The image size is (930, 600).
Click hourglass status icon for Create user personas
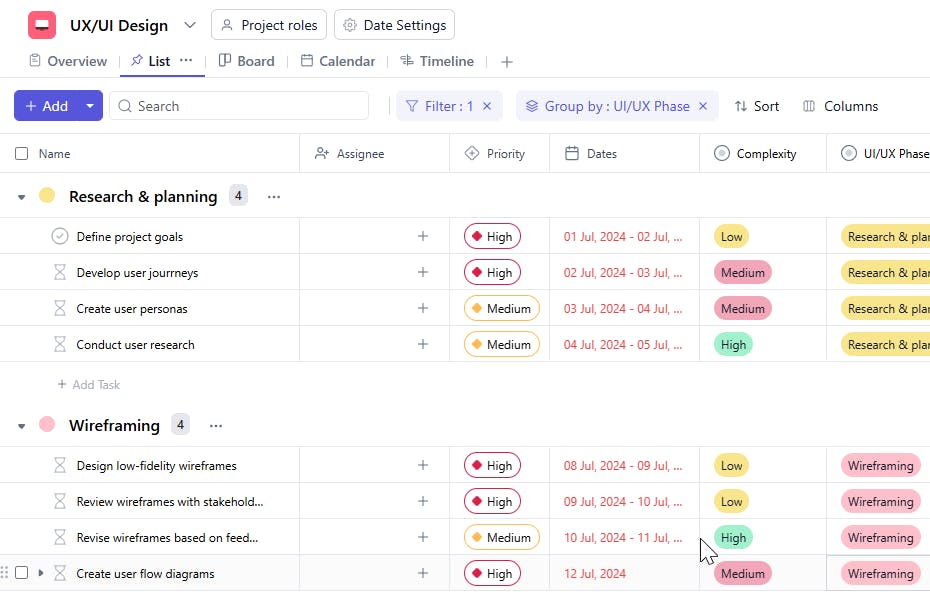click(60, 309)
